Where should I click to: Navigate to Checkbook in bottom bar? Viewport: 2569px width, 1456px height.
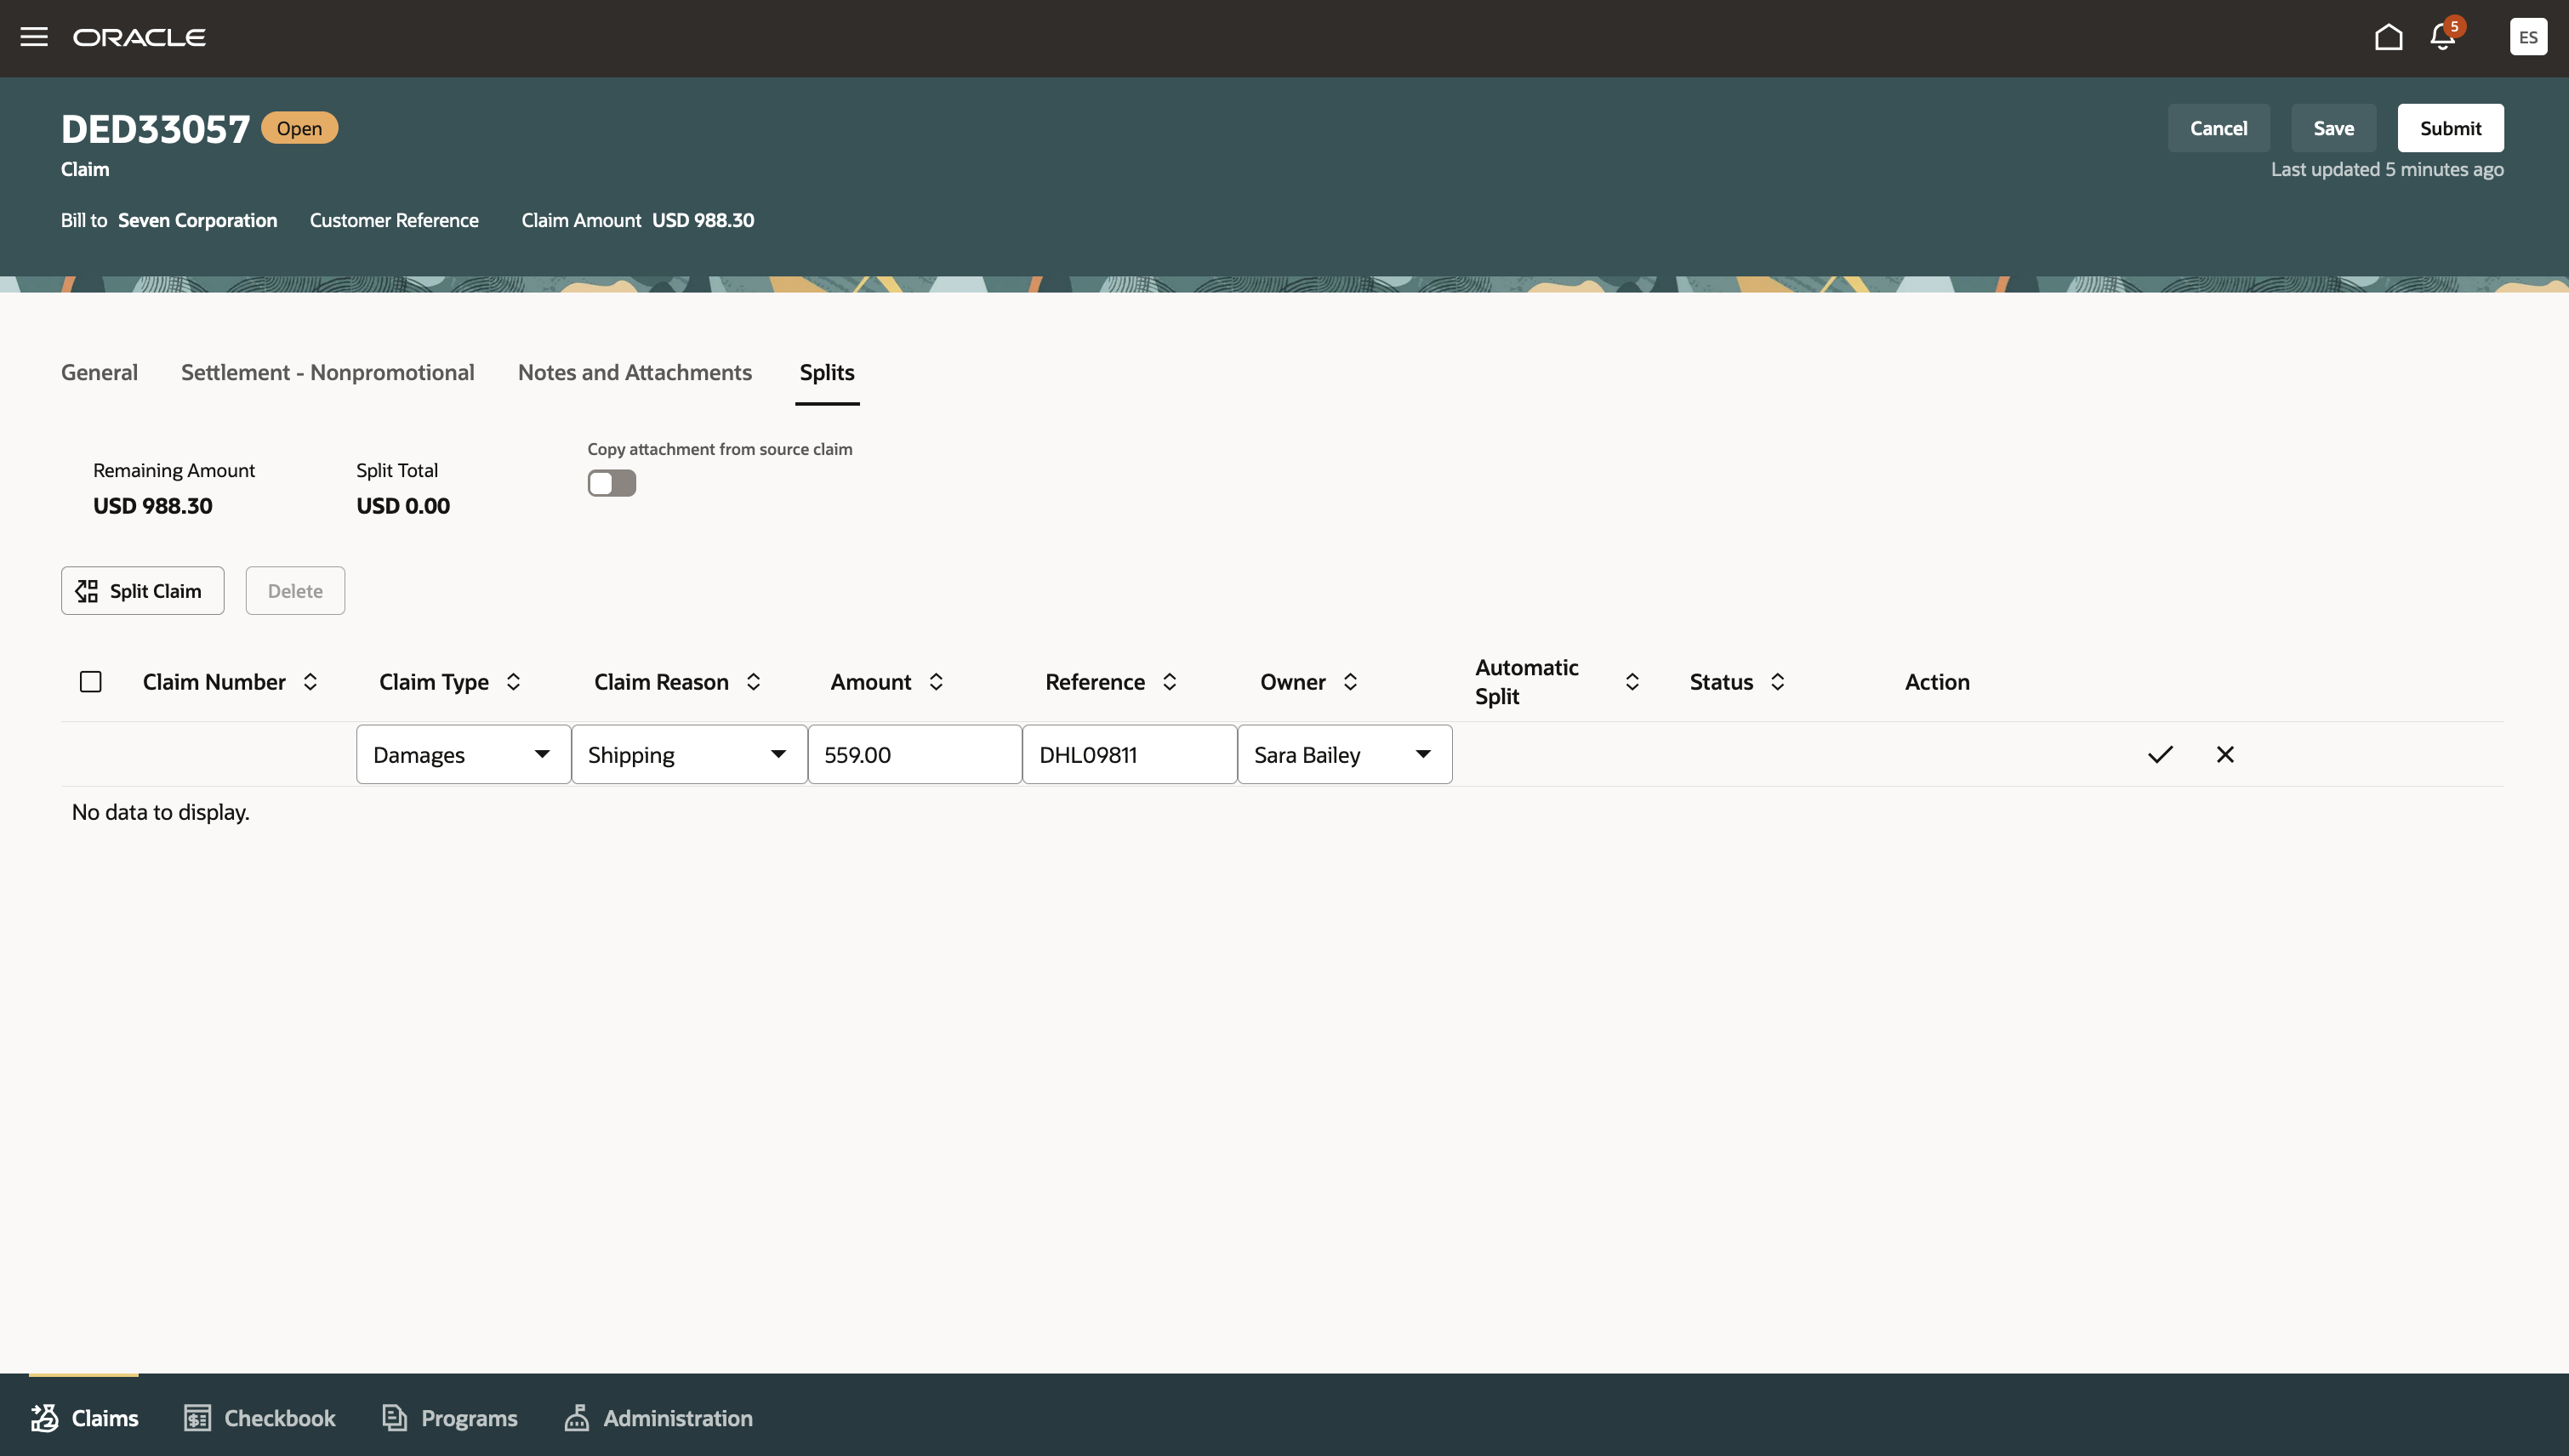260,1418
